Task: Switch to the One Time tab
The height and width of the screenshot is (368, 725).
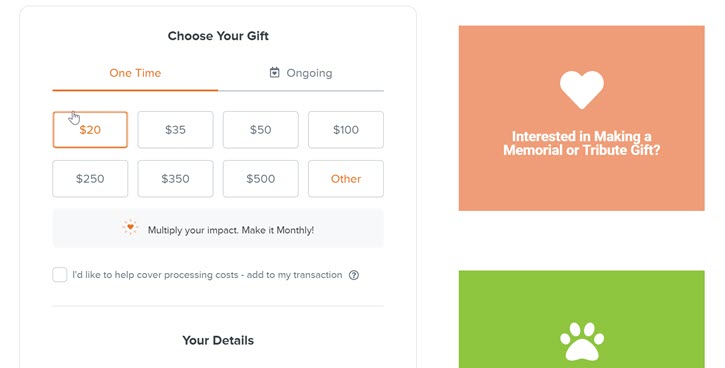Action: (x=135, y=73)
